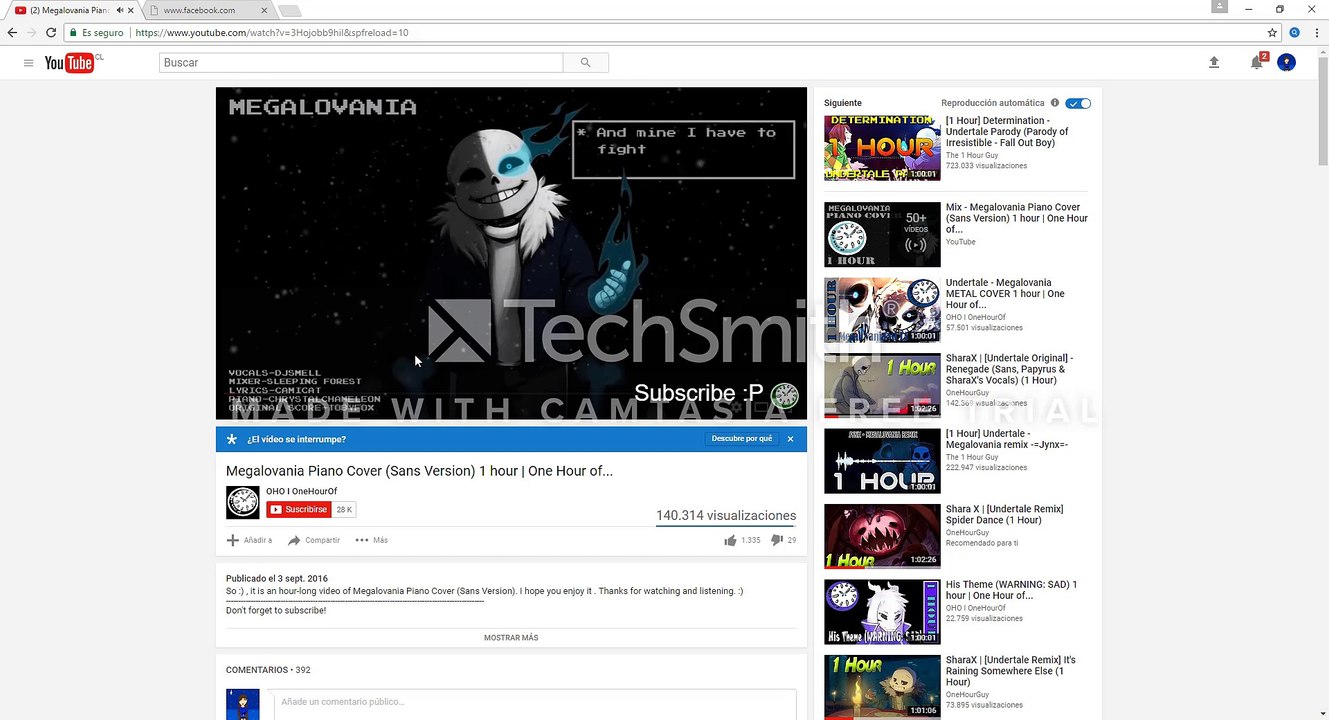Click the search magnifier button
Image resolution: width=1329 pixels, height=720 pixels.
click(585, 63)
